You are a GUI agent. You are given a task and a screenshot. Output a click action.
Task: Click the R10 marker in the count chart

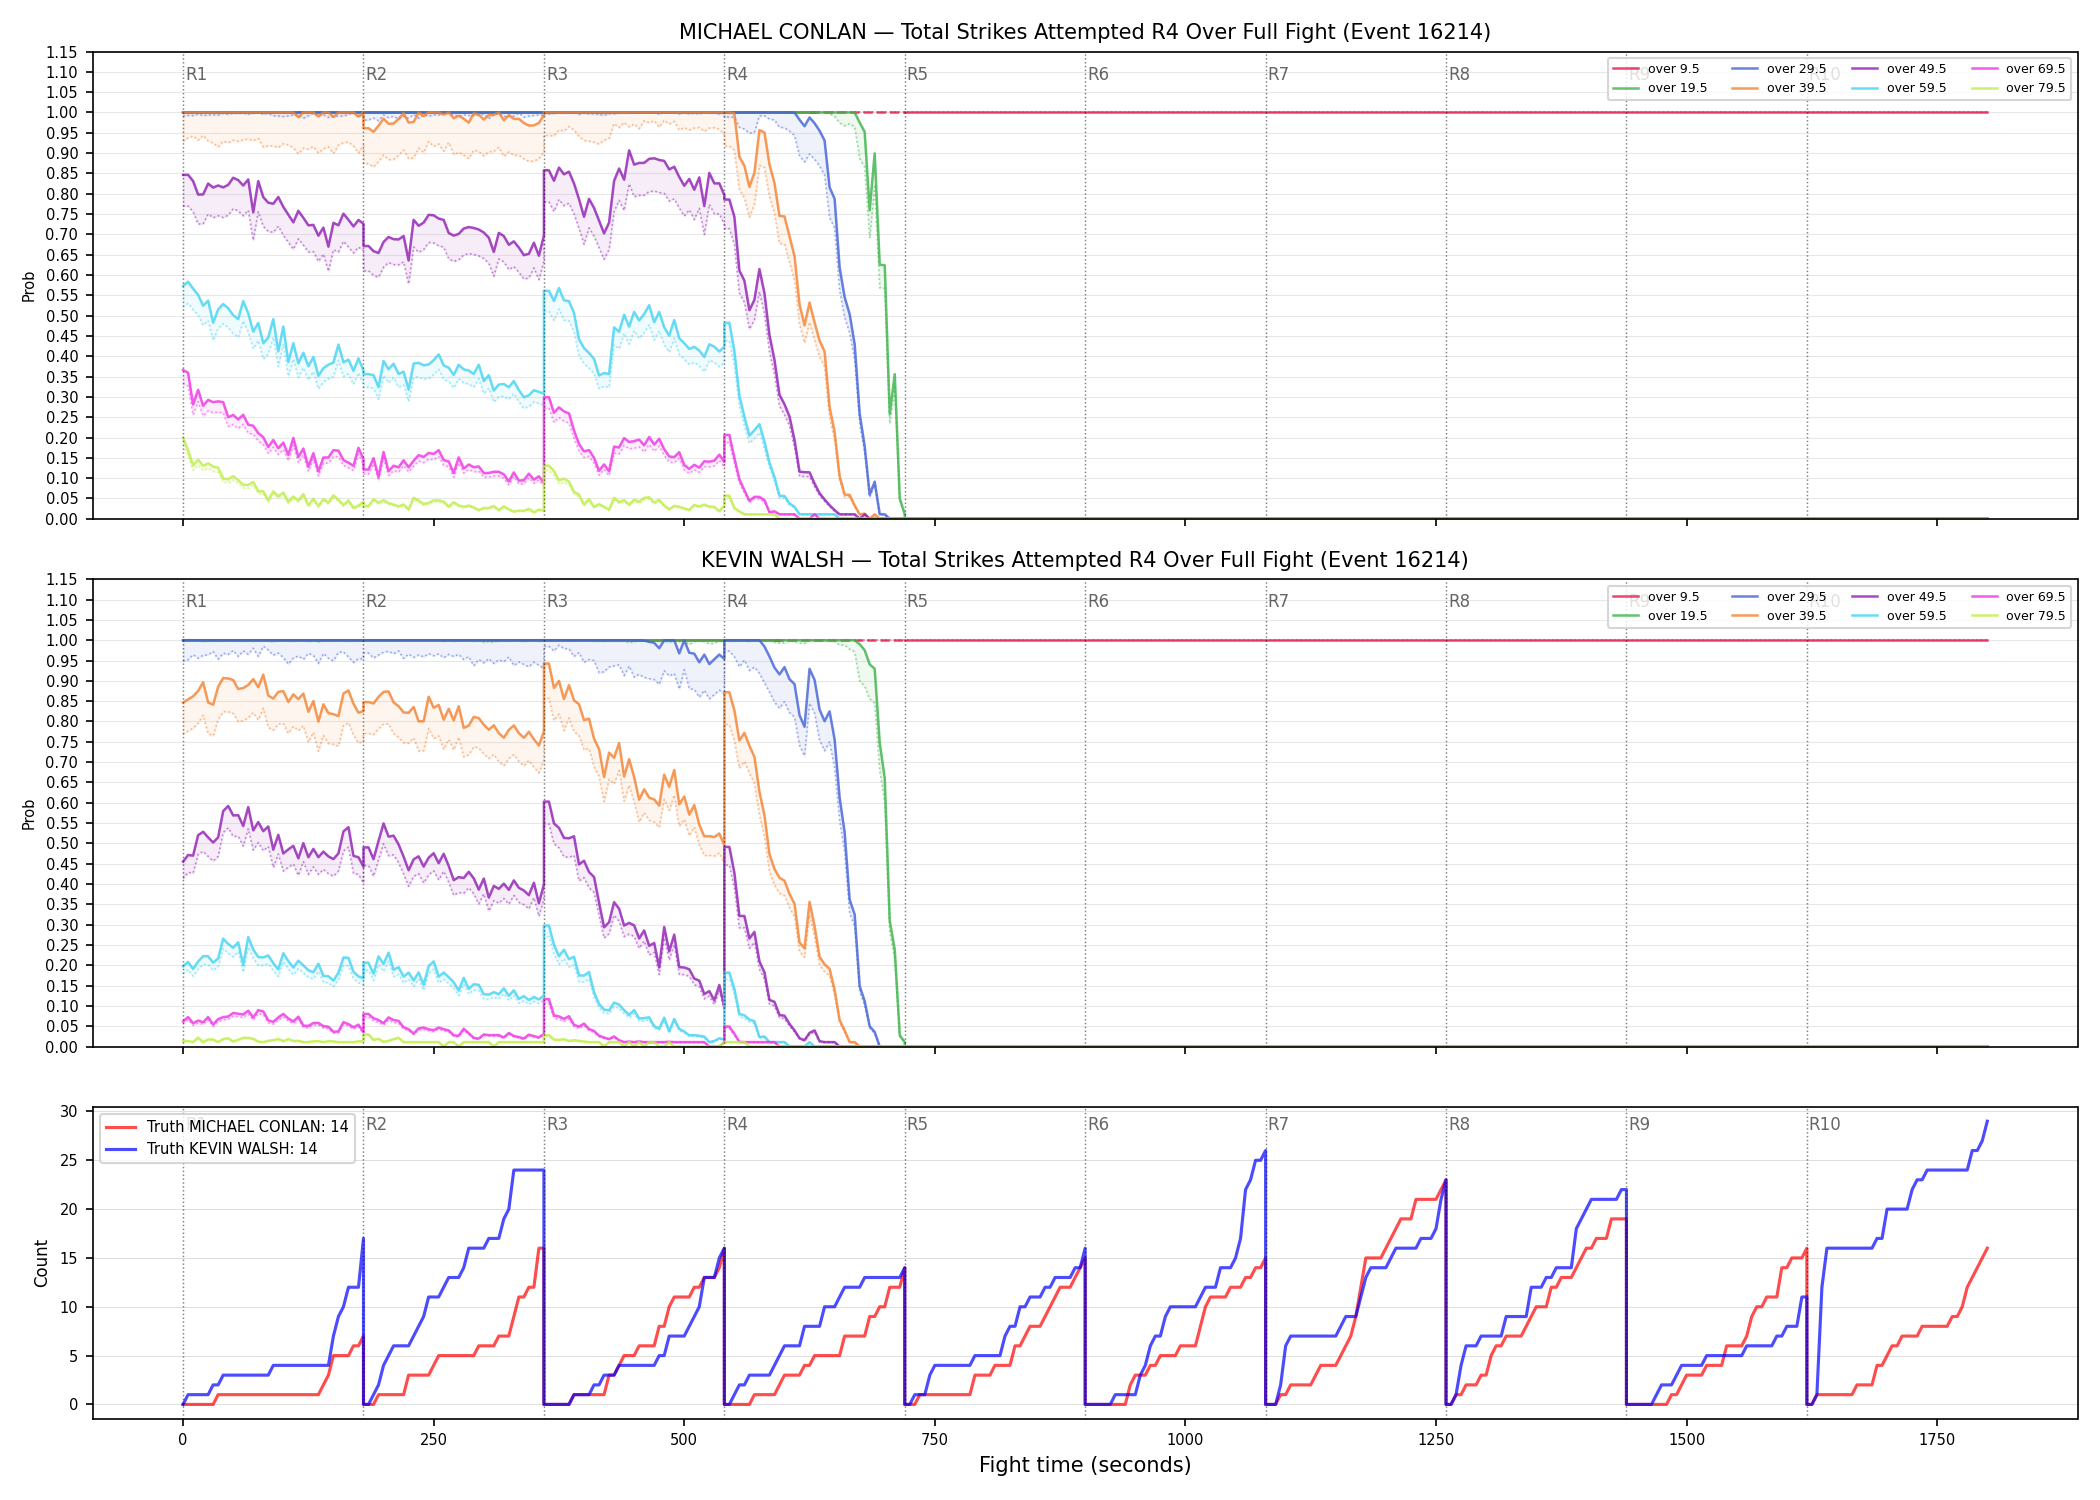(x=1824, y=1124)
